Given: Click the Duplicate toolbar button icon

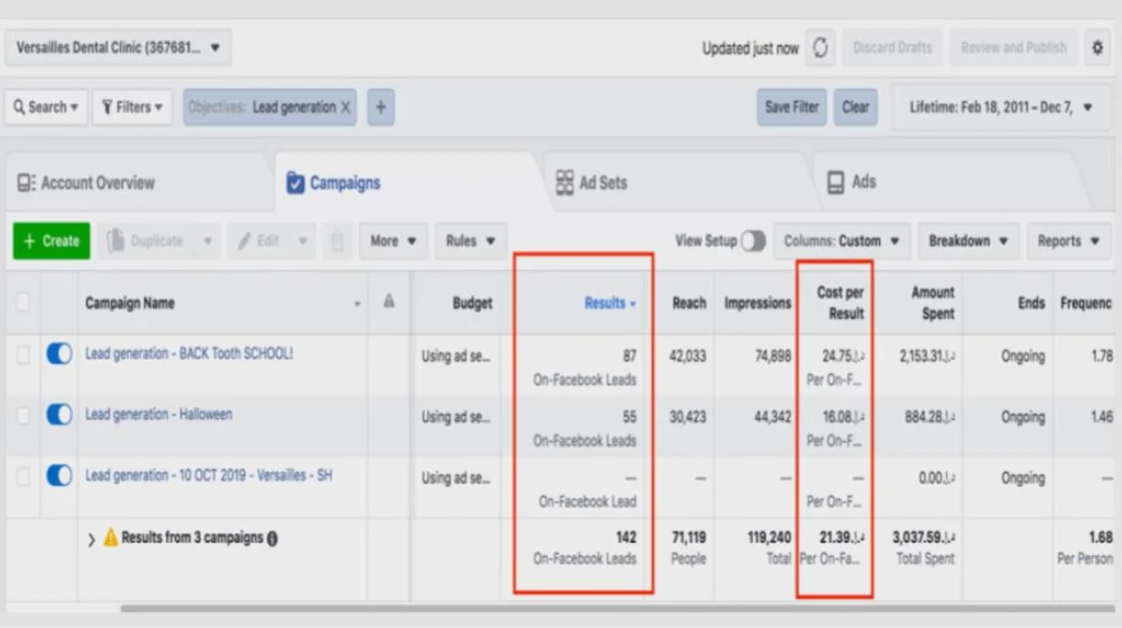Looking at the screenshot, I should [117, 241].
